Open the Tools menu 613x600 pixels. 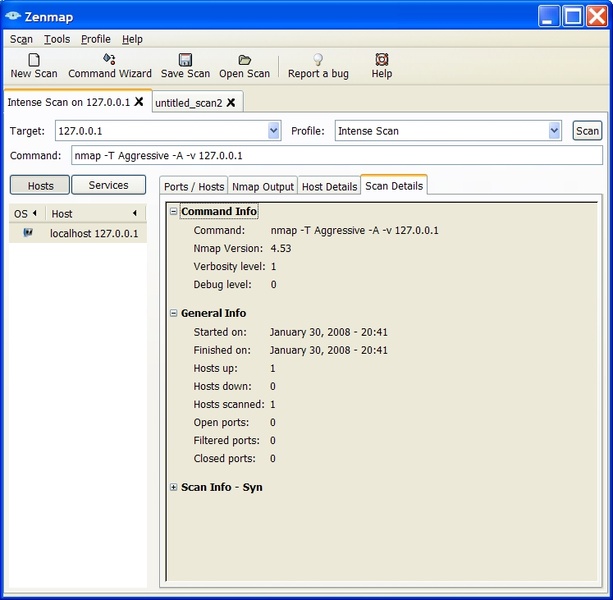pyautogui.click(x=57, y=39)
